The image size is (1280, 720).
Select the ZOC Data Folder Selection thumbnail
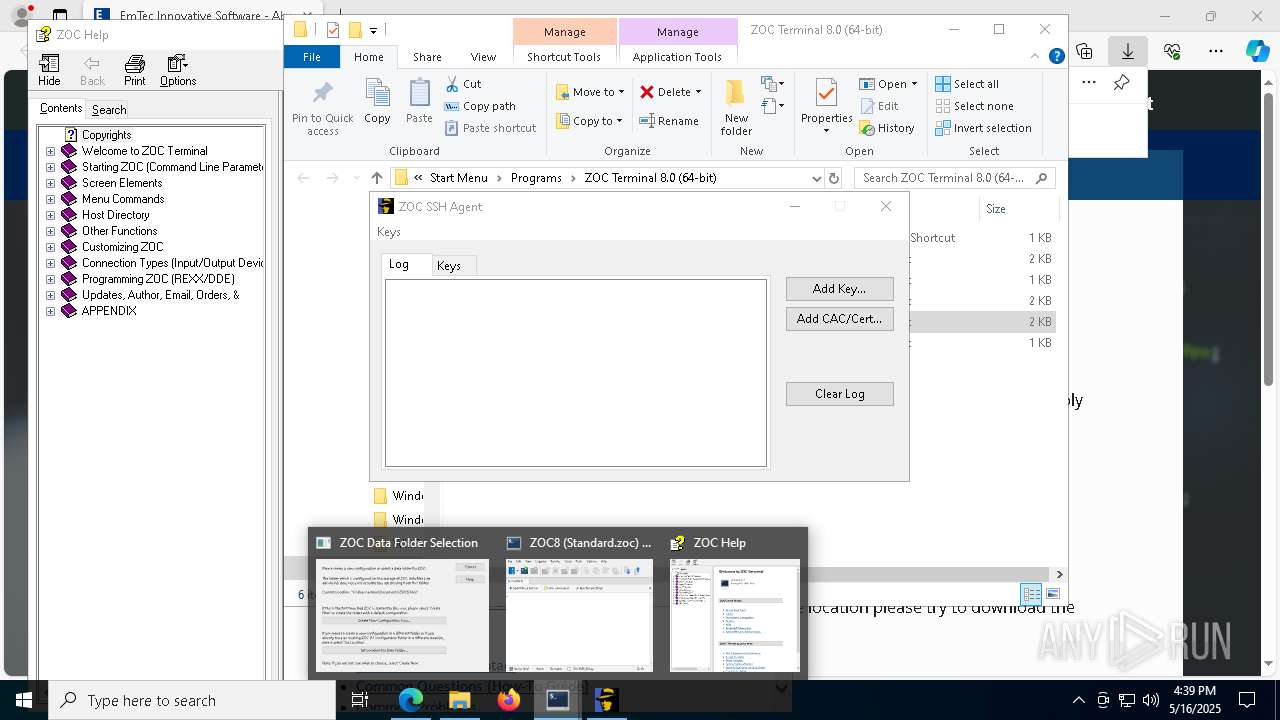[403, 603]
